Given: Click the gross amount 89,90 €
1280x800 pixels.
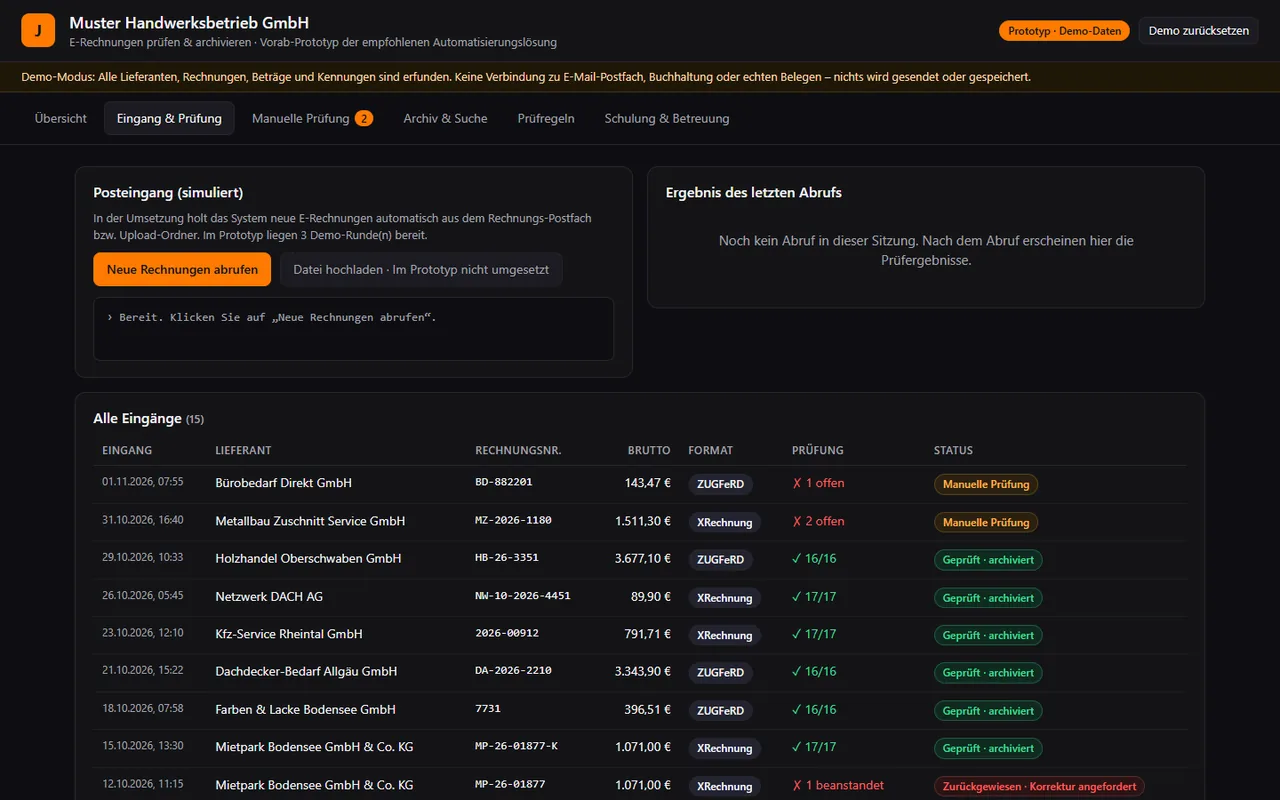Looking at the screenshot, I should (x=651, y=596).
